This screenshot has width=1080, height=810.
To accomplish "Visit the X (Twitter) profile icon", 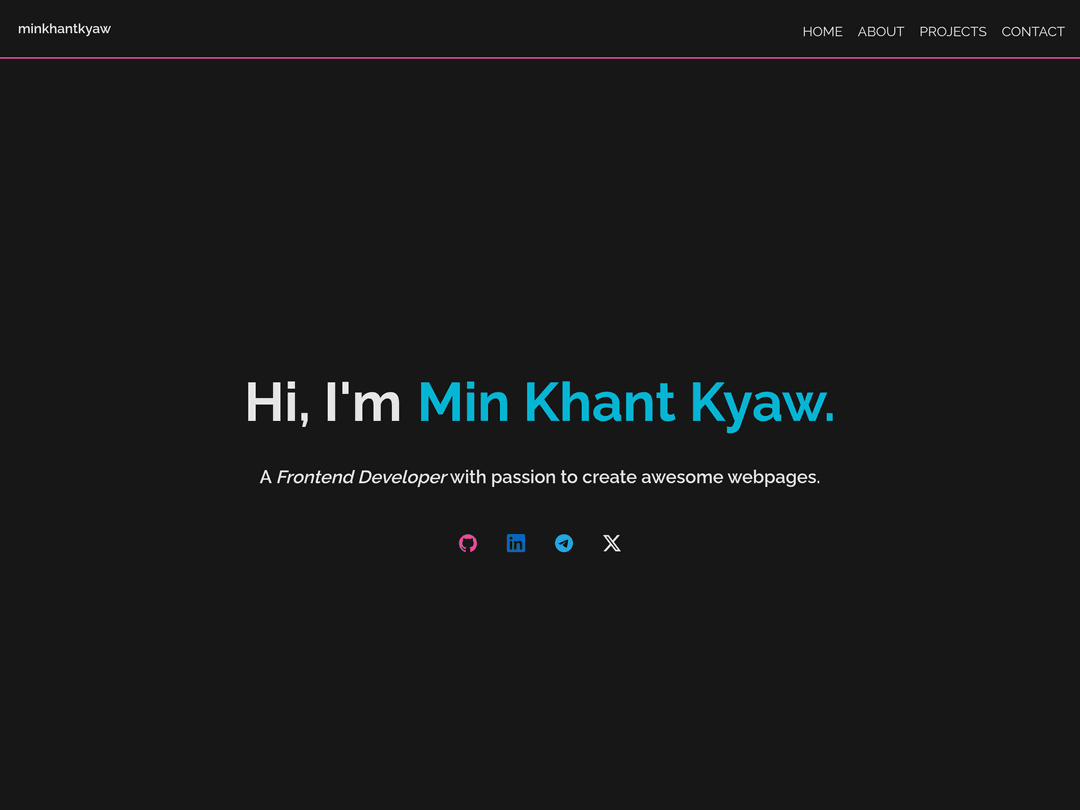I will coord(612,543).
